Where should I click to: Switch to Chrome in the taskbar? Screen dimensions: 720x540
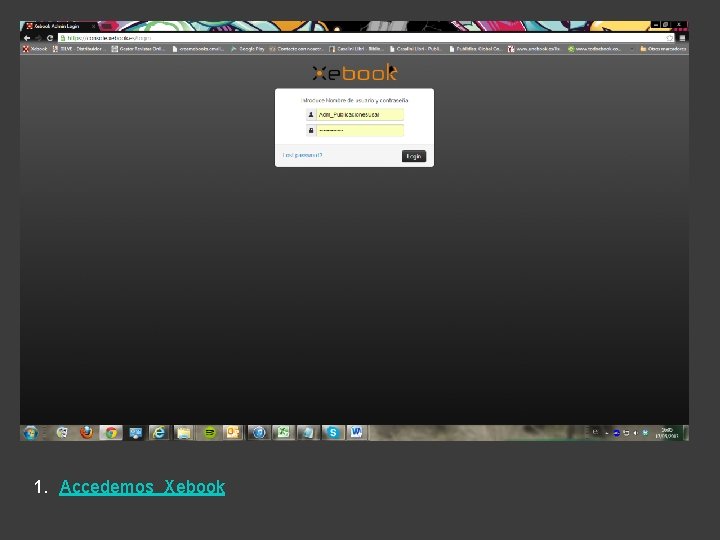coord(111,433)
